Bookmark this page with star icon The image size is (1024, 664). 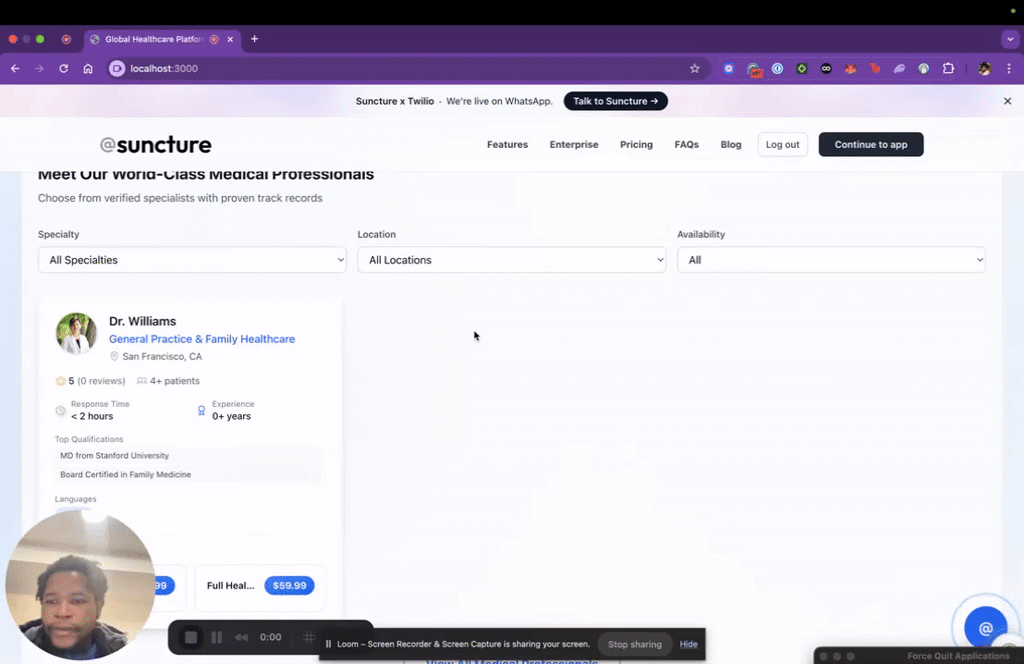pos(695,69)
